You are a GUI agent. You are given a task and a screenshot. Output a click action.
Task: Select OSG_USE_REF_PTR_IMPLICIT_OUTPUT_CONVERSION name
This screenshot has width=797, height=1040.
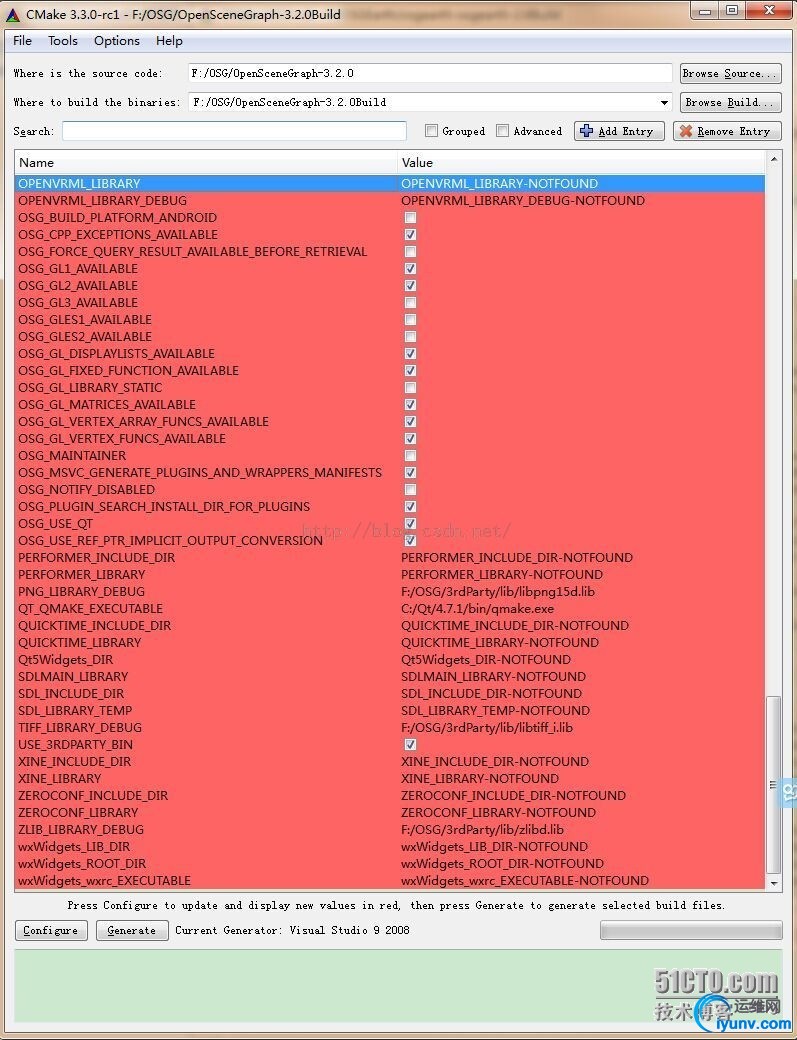pos(170,540)
